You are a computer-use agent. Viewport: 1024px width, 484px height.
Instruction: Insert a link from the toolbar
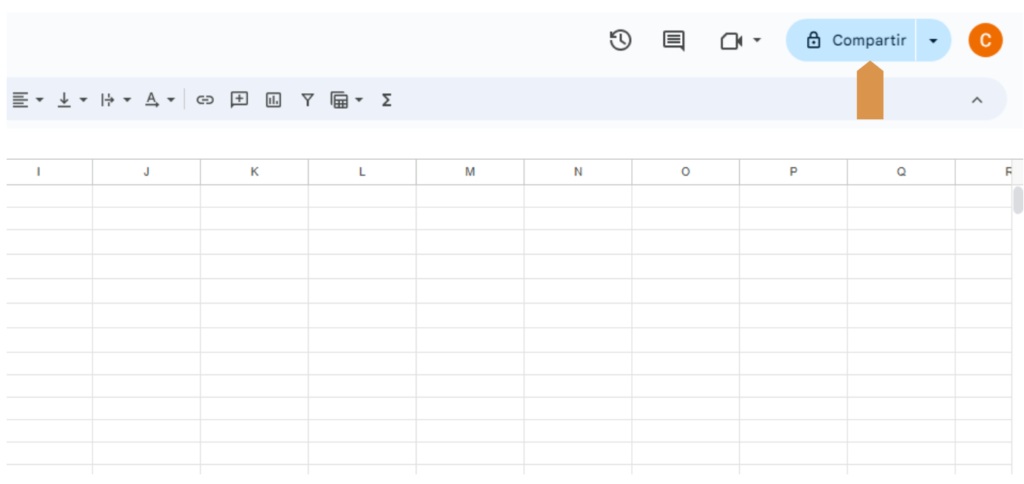[205, 100]
